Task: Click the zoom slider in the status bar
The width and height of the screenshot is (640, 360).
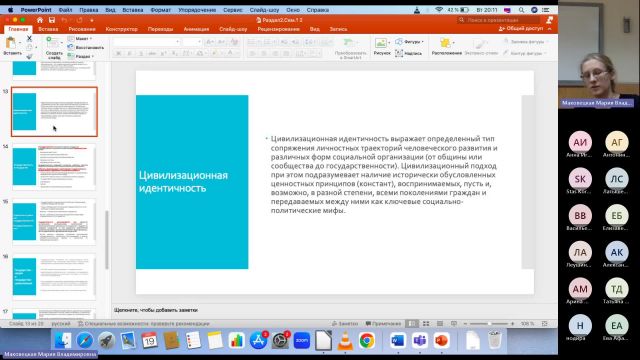Action: 489,324
